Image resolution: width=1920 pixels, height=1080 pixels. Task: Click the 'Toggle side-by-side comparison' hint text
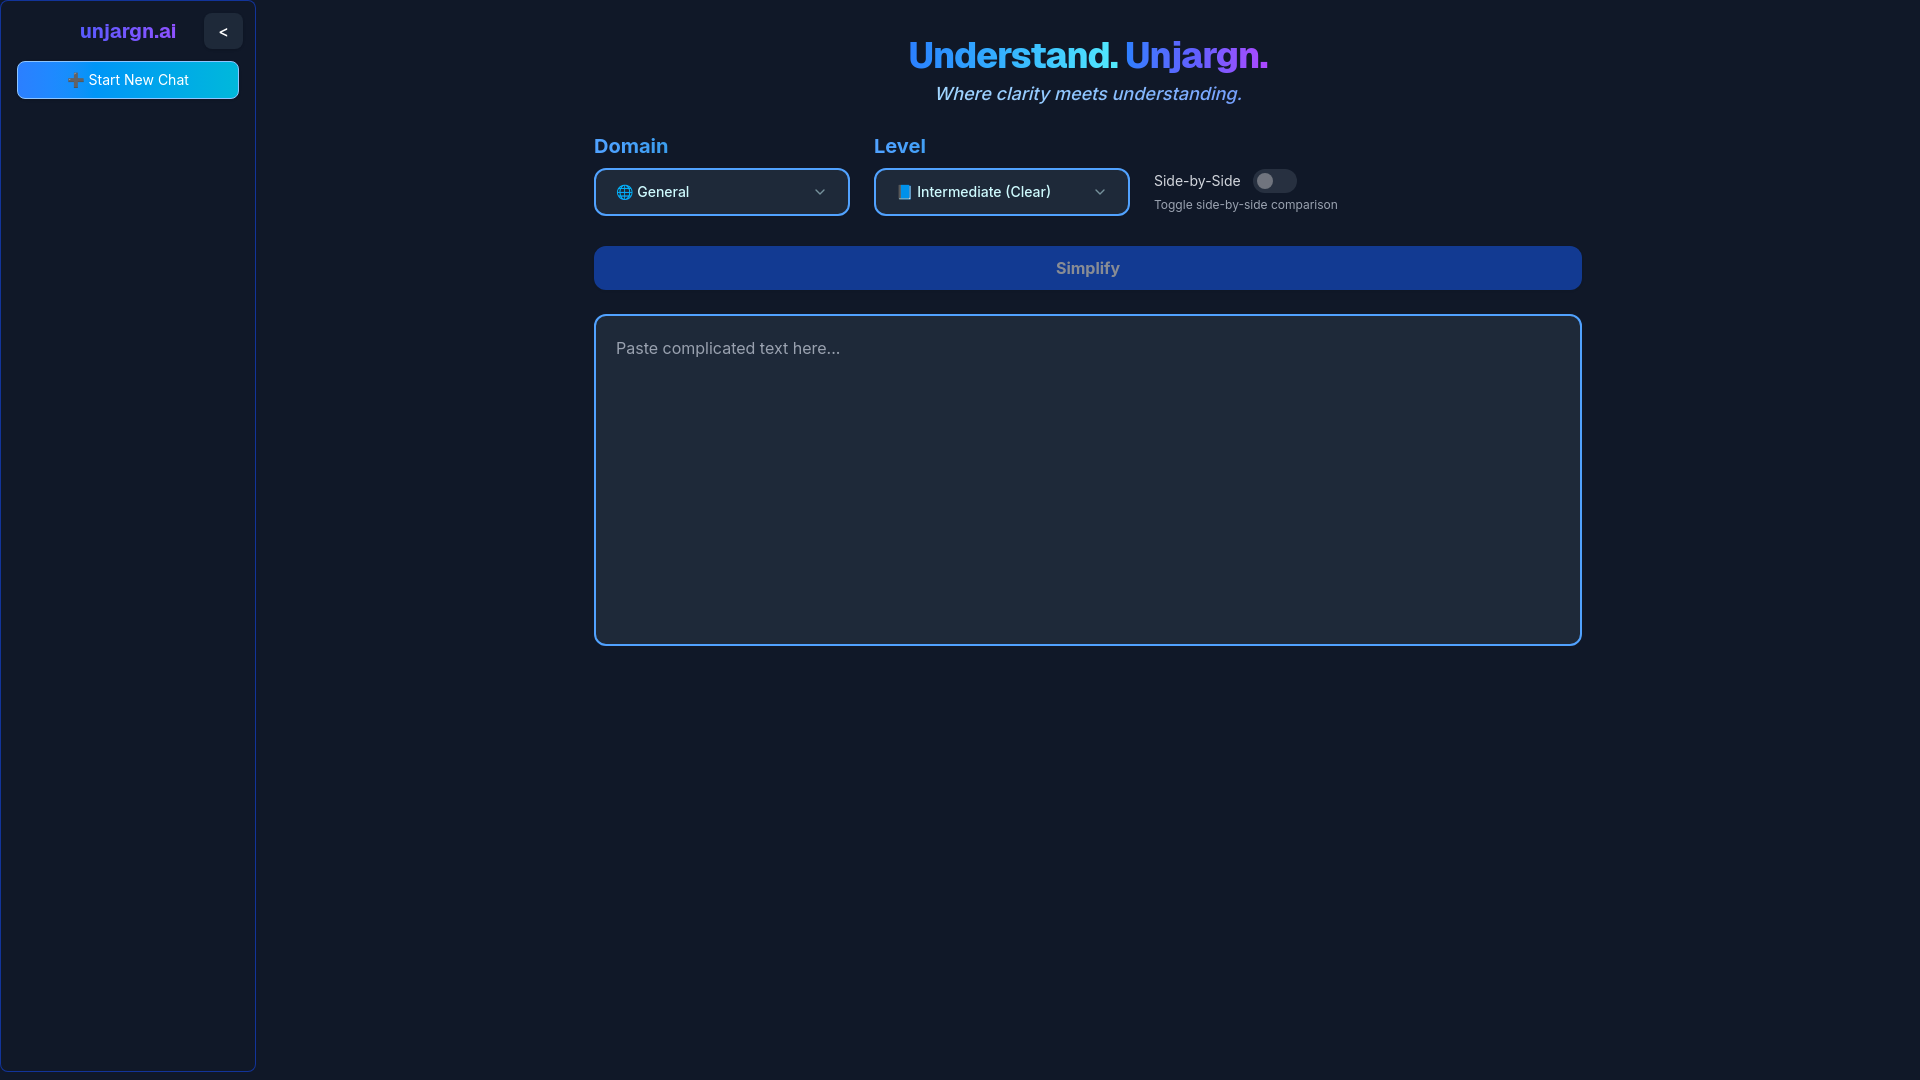tap(1245, 205)
